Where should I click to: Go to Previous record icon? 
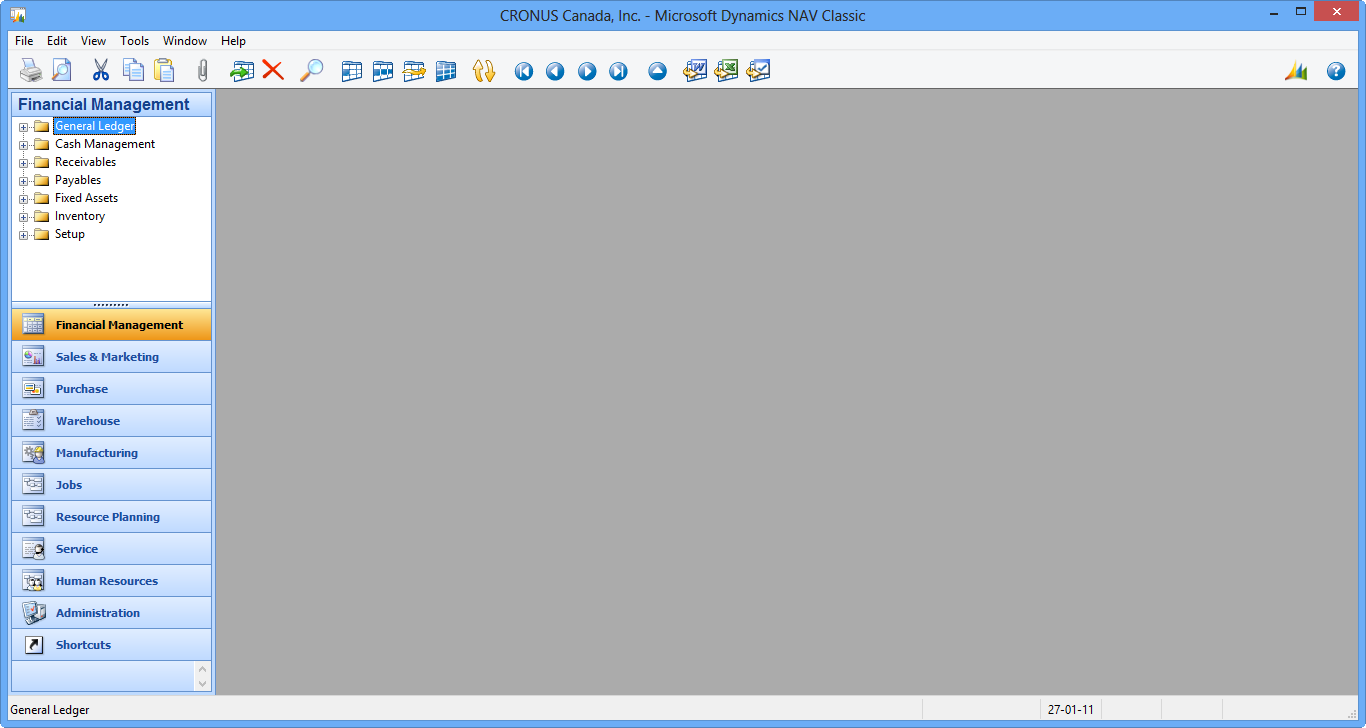click(555, 71)
